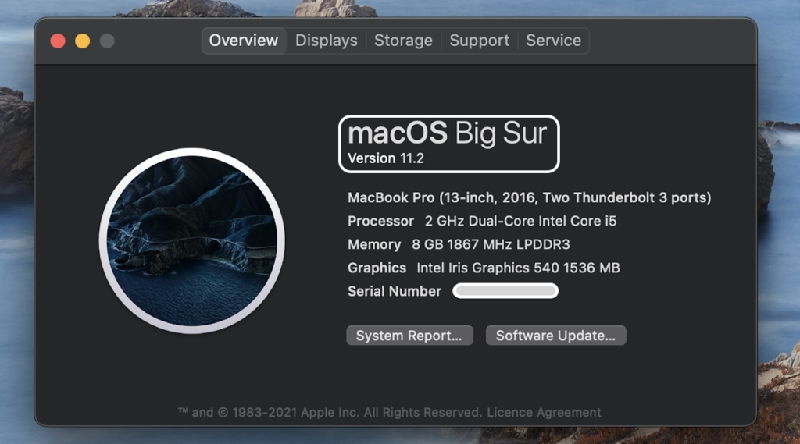Click the macOS Big Sur title
This screenshot has height=444, width=800.
pyautogui.click(x=447, y=133)
